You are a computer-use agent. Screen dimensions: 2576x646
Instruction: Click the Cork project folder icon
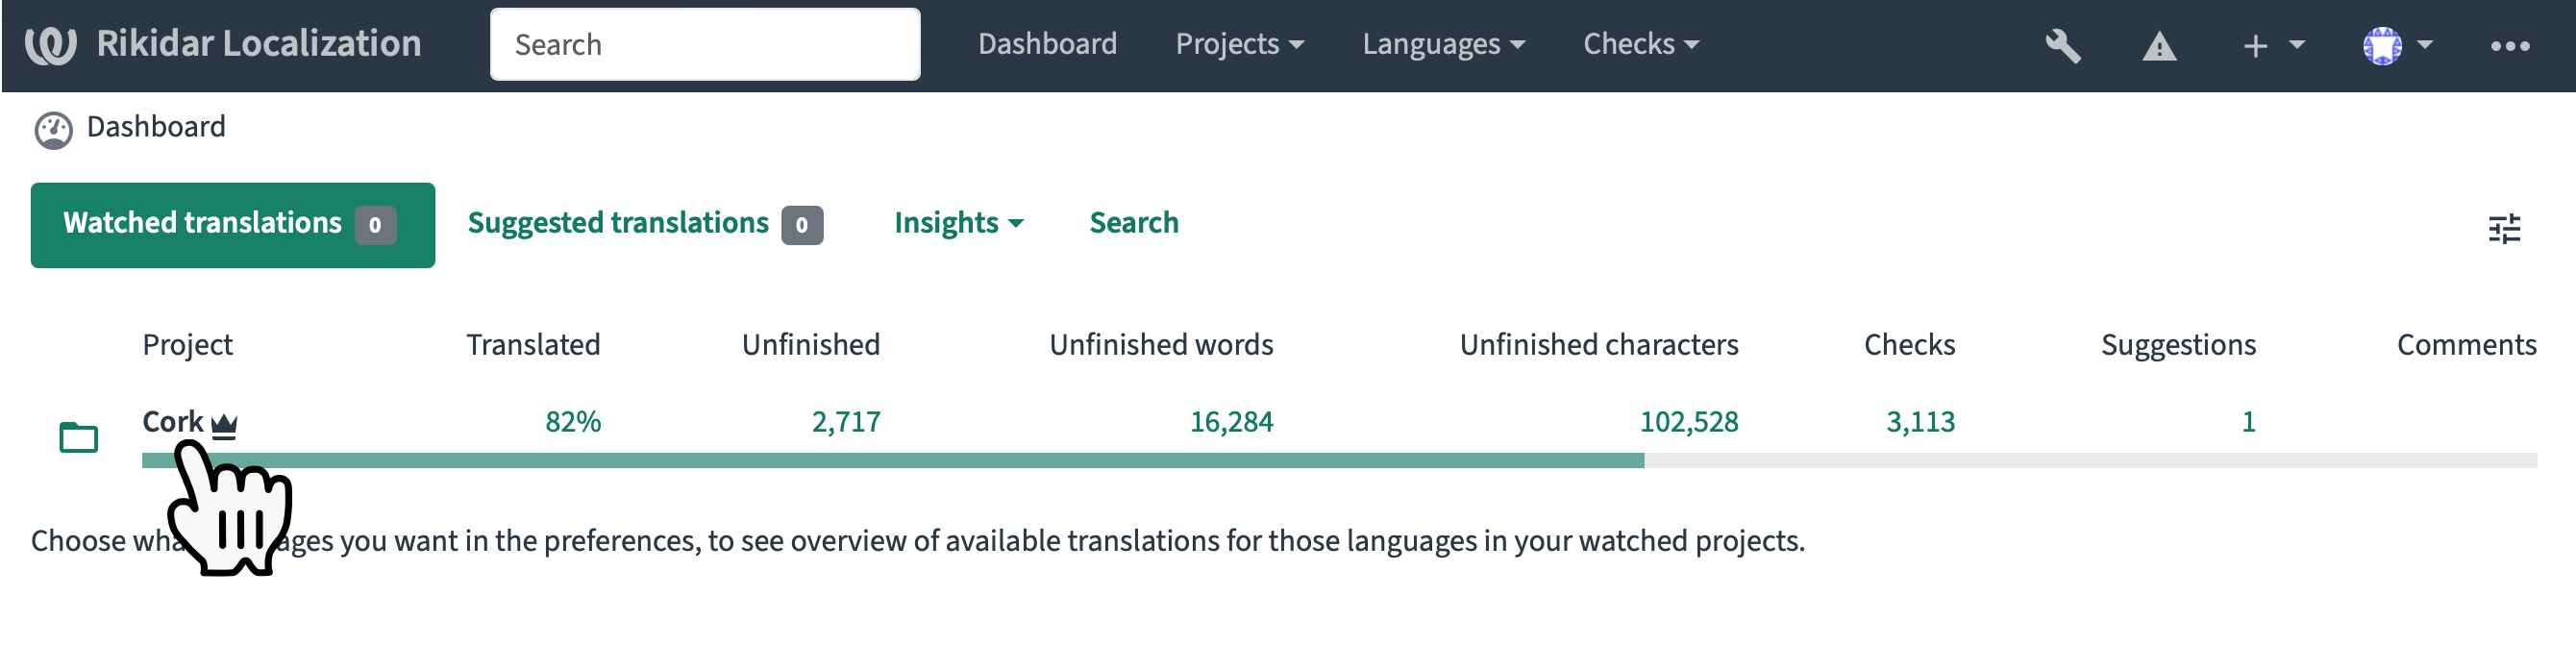78,437
